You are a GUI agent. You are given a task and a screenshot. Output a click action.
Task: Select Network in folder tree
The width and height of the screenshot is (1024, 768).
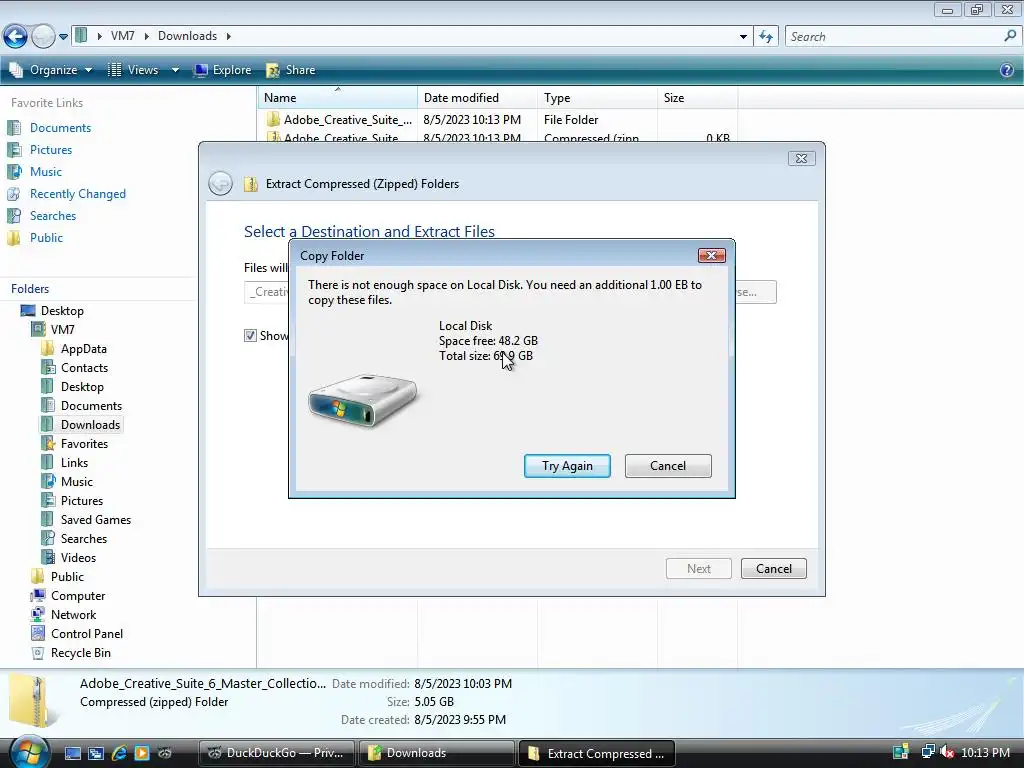tap(73, 615)
